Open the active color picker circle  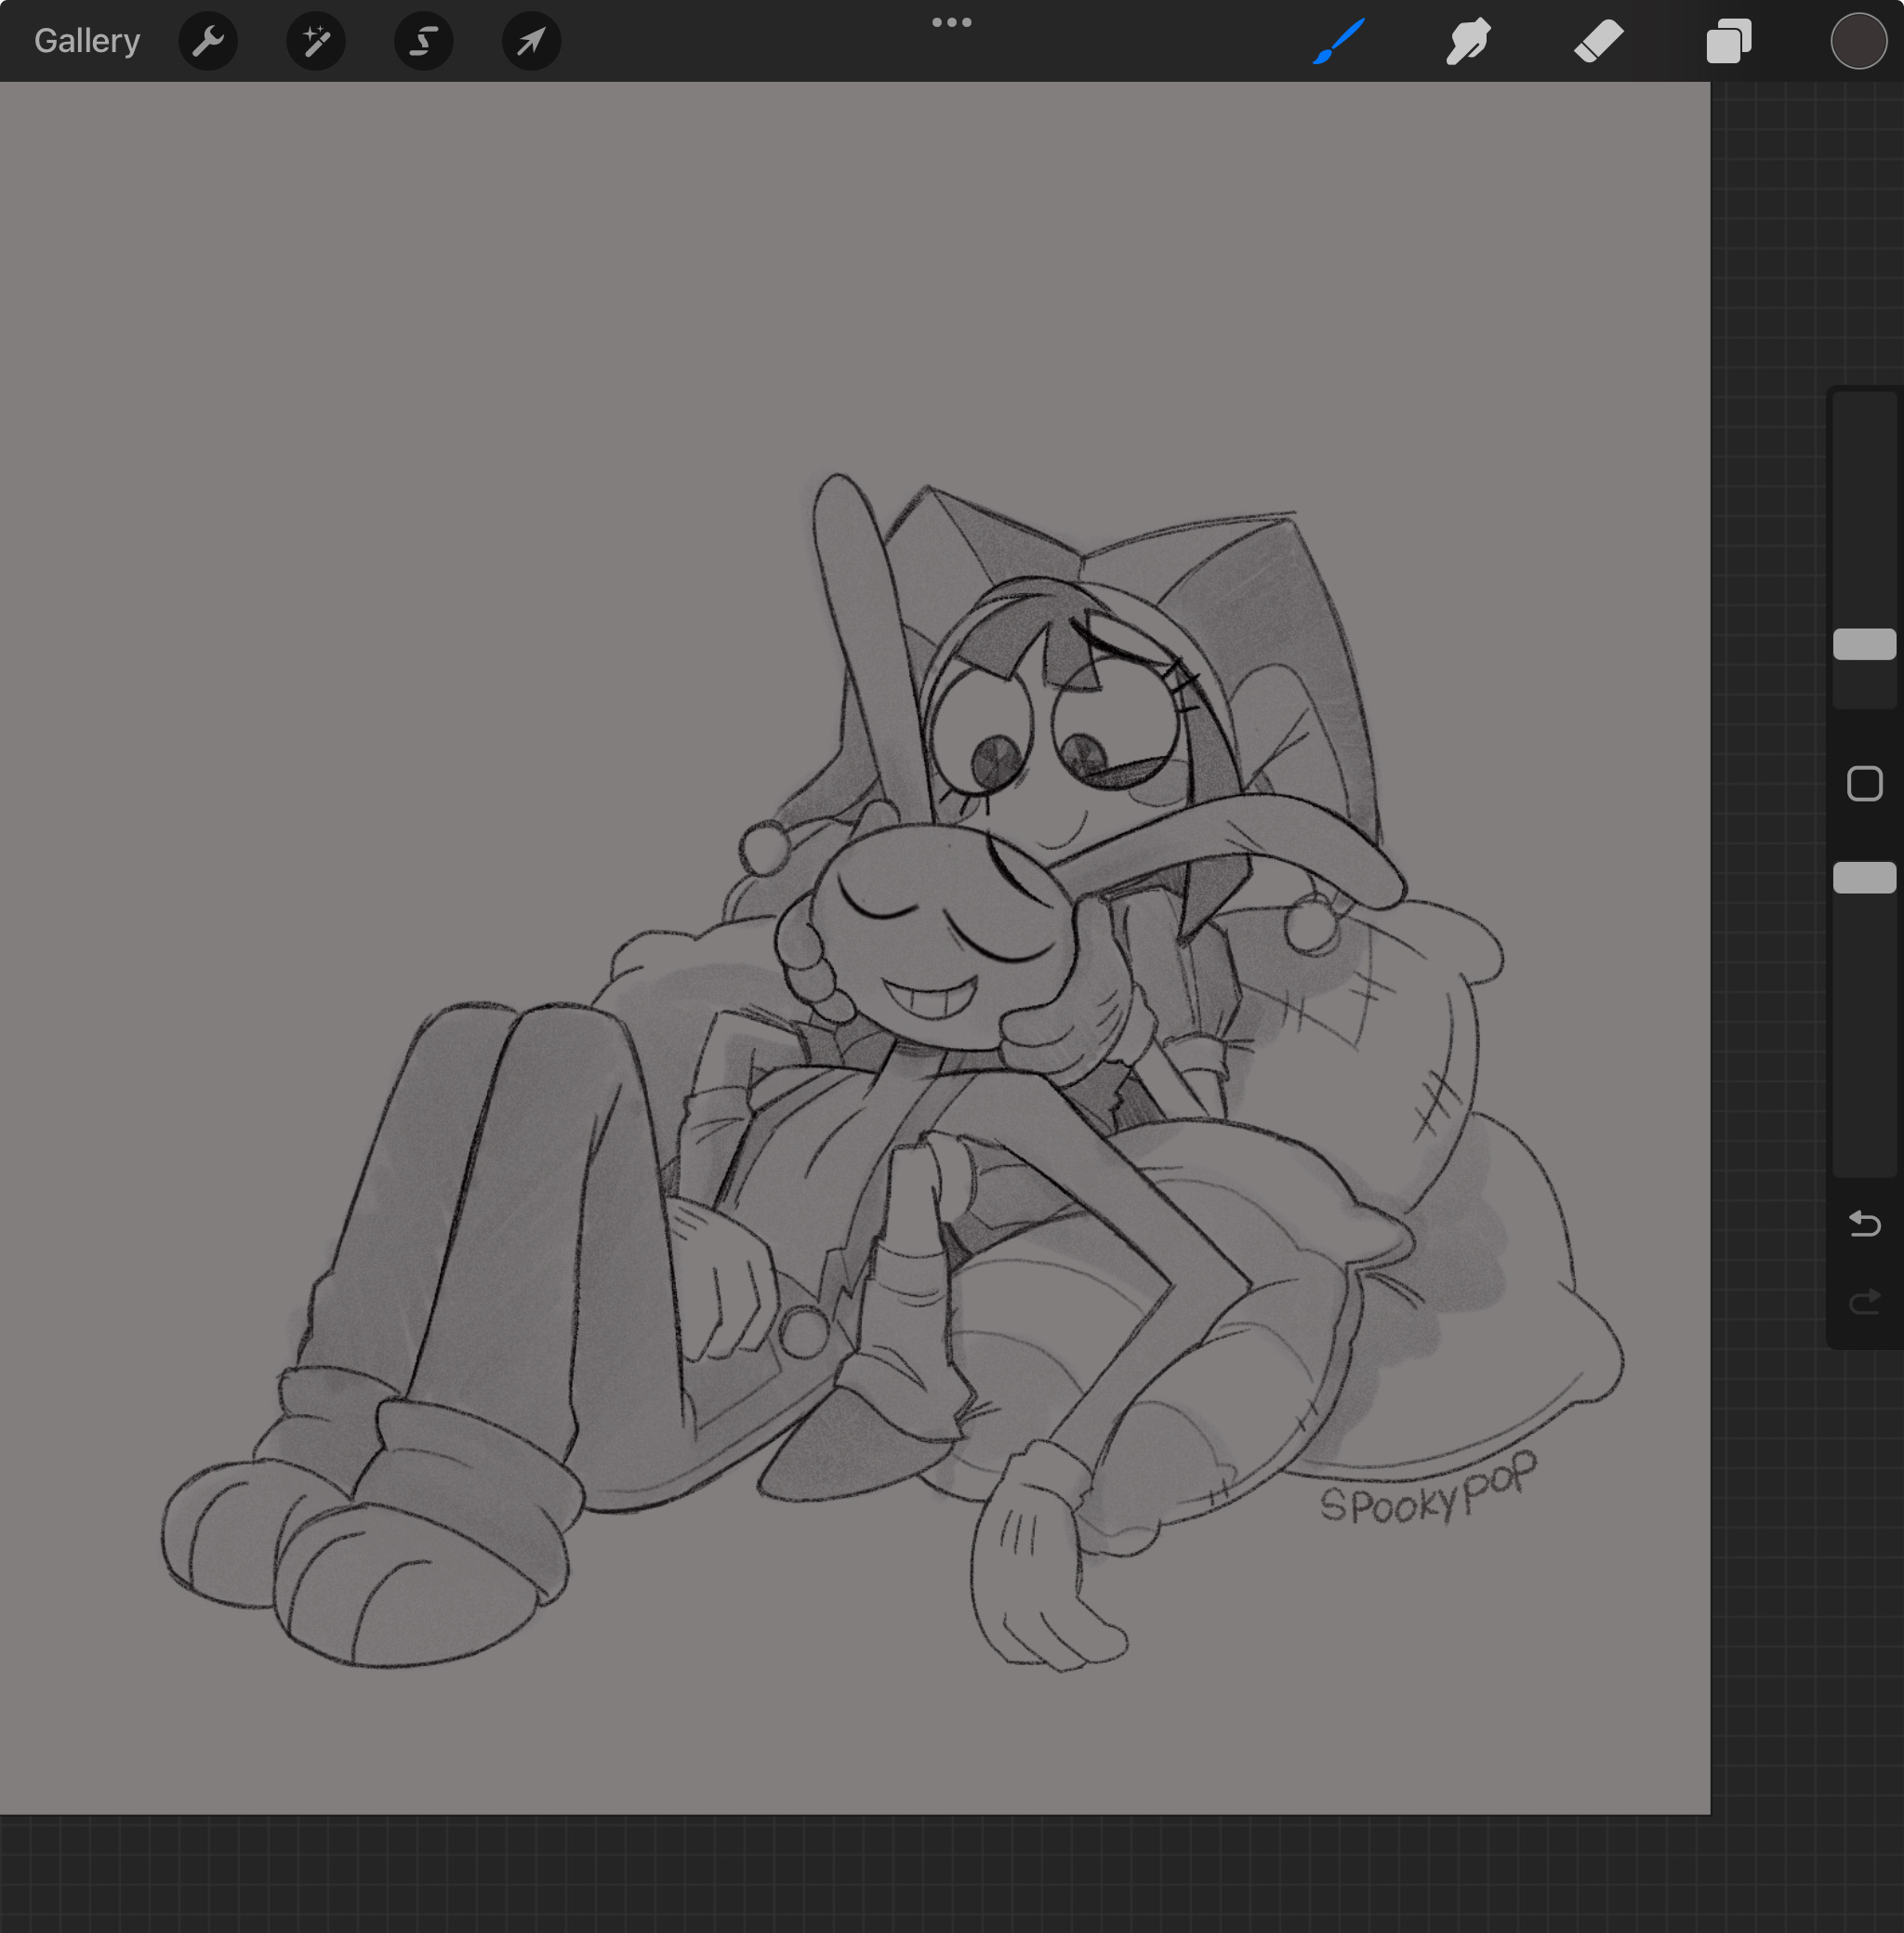point(1859,41)
